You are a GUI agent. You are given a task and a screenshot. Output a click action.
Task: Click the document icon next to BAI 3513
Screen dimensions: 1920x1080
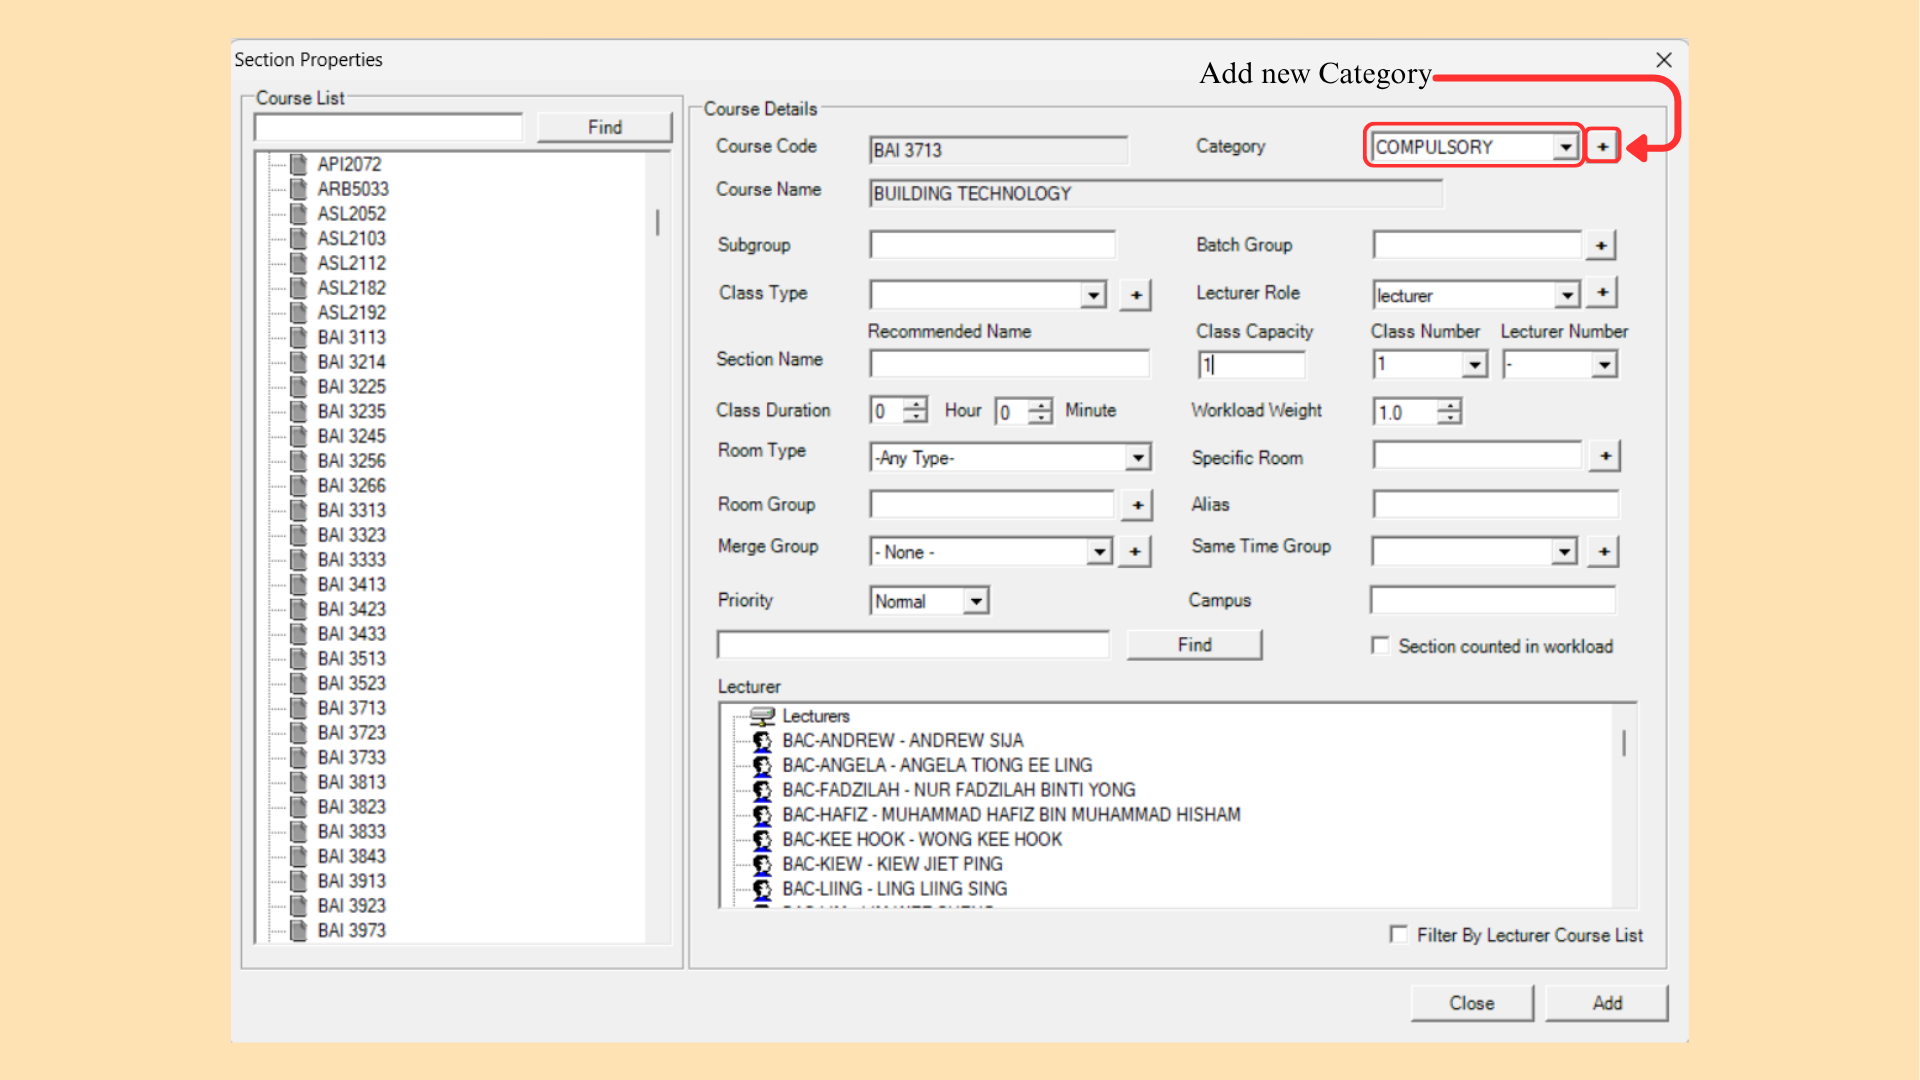click(x=298, y=658)
